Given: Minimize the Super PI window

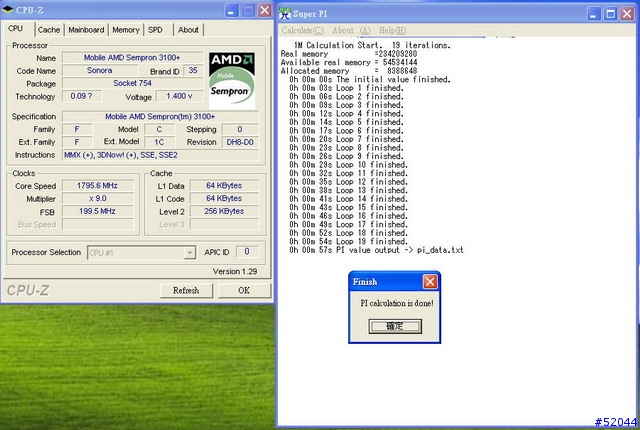Looking at the screenshot, I should [x=594, y=14].
